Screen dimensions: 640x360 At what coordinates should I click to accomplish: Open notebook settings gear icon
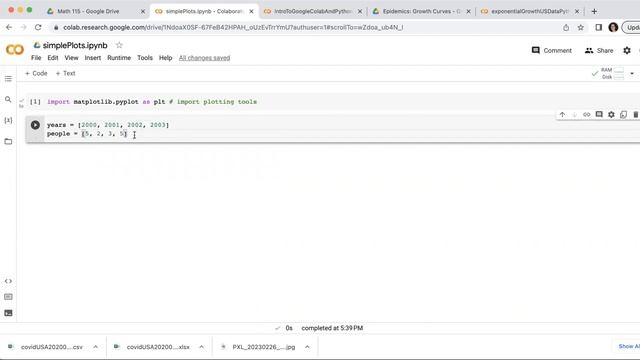click(x=627, y=50)
